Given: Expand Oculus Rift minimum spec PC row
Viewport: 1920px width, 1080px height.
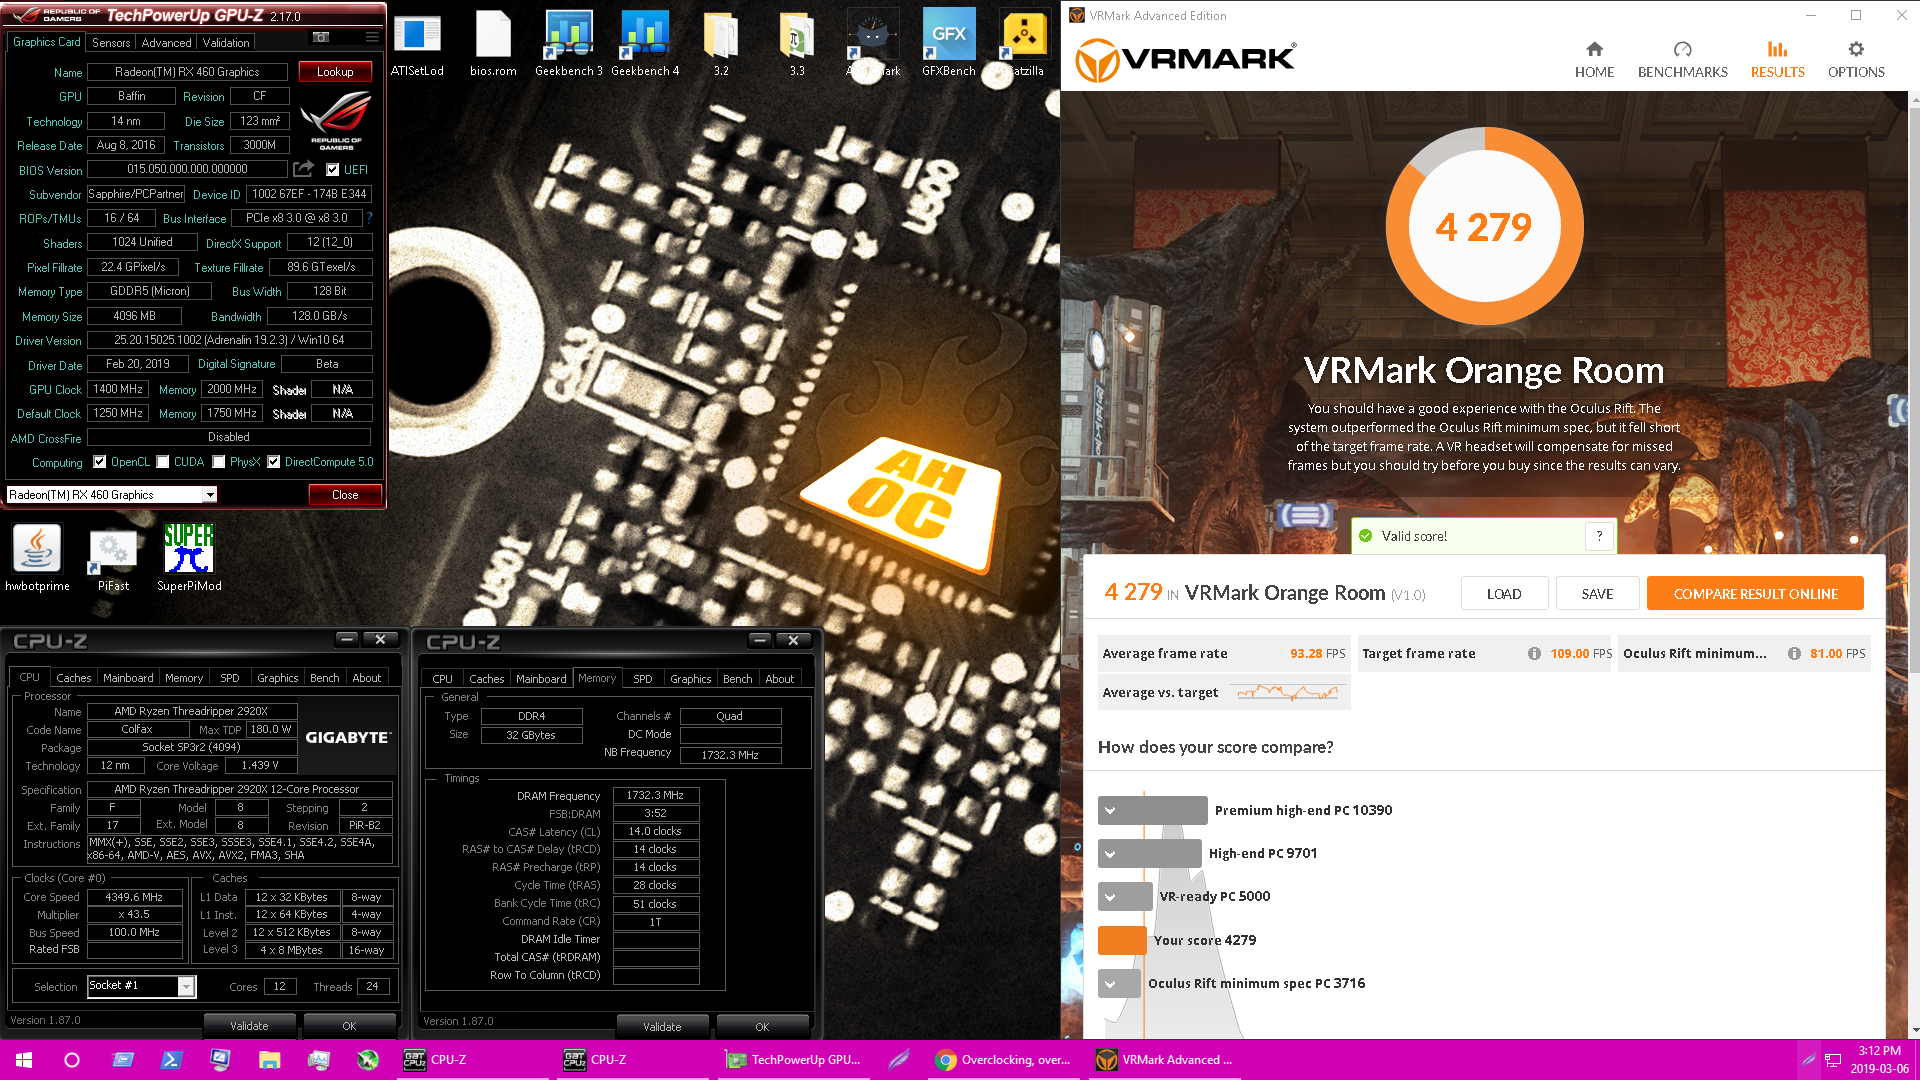Looking at the screenshot, I should pyautogui.click(x=1110, y=983).
